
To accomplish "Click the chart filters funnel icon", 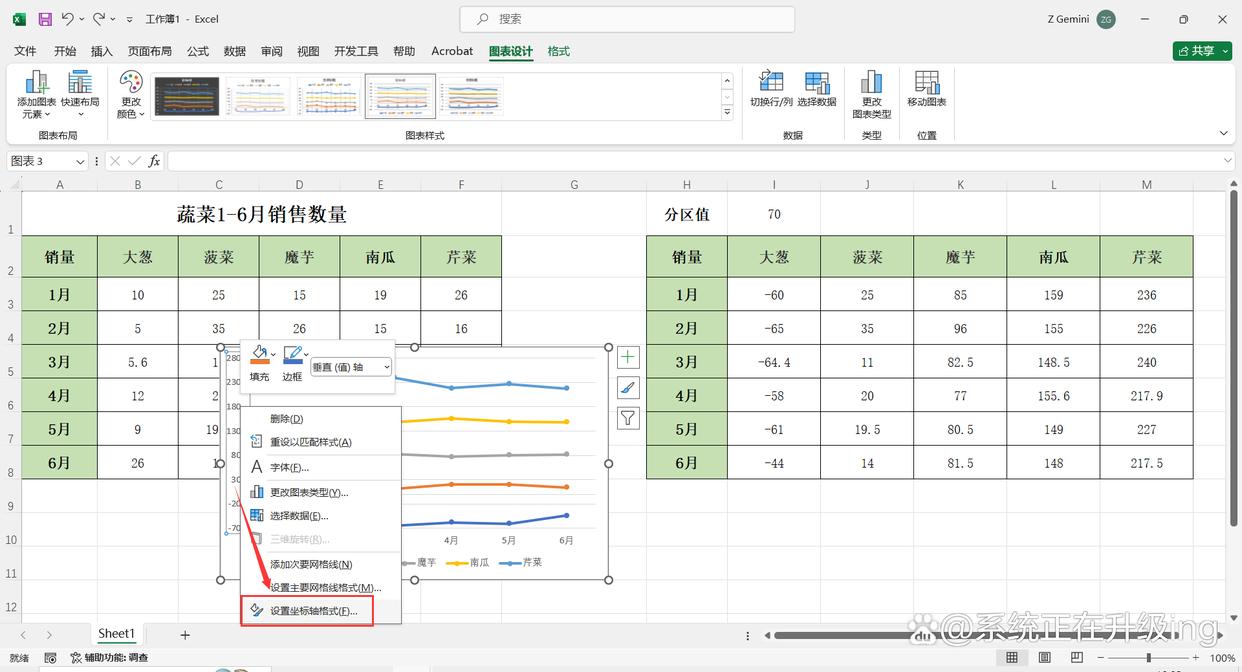I will pos(628,418).
